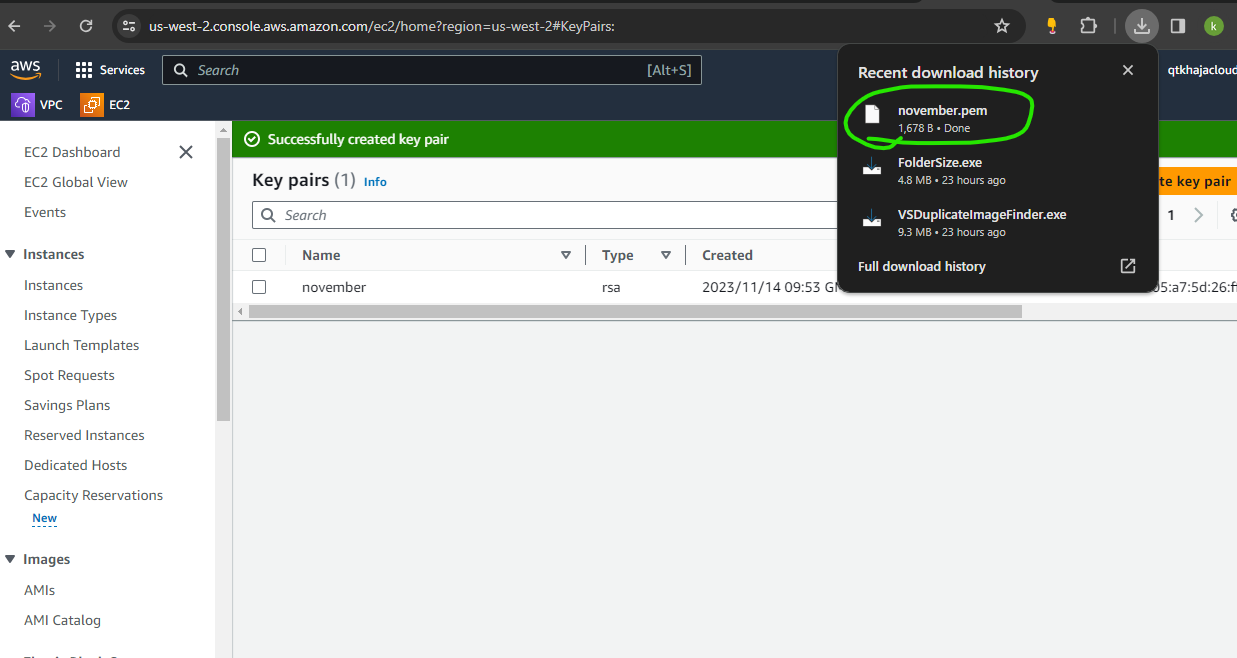Screen dimensions: 1237x658
Task: Open AMIs page in sidebar
Action: (x=39, y=590)
